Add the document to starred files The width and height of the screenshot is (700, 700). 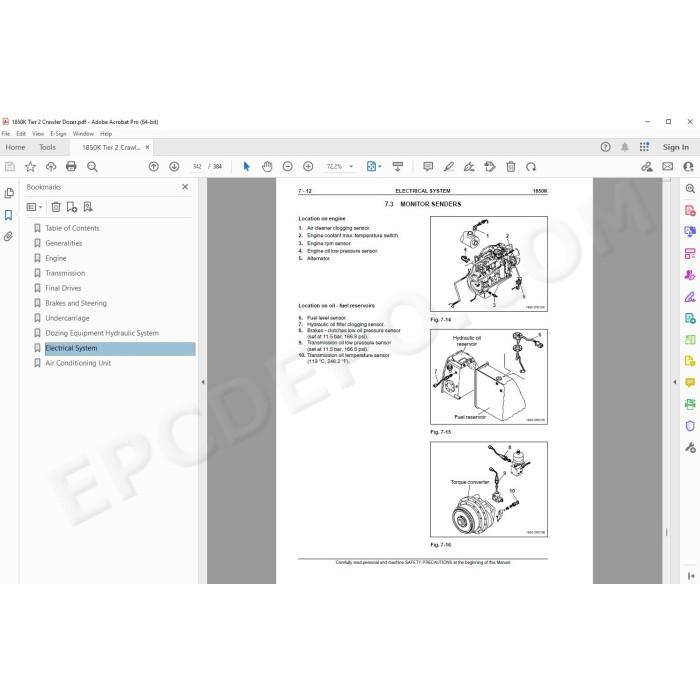(30, 167)
